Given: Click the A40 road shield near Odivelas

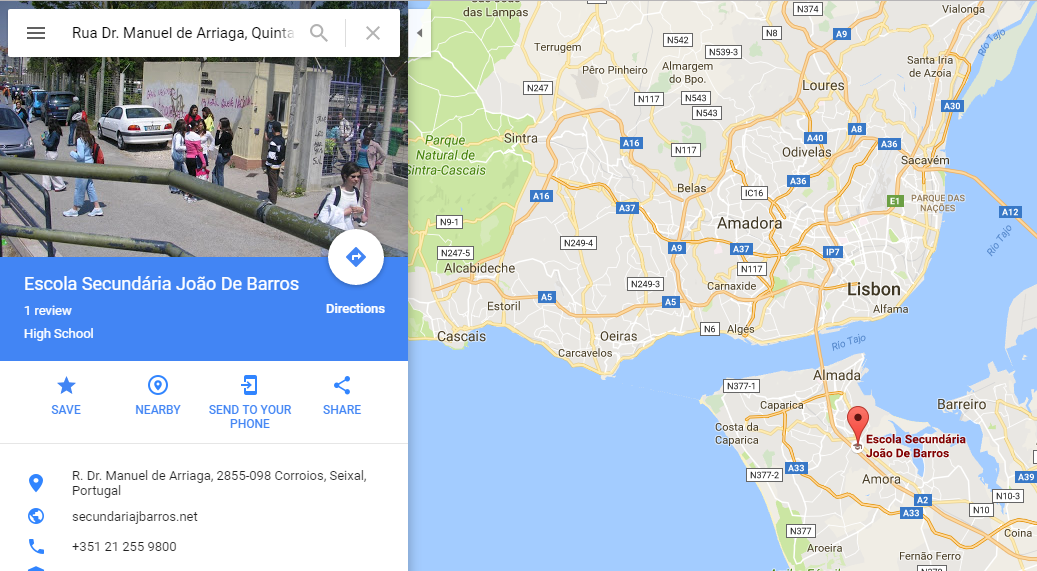Looking at the screenshot, I should 815,138.
